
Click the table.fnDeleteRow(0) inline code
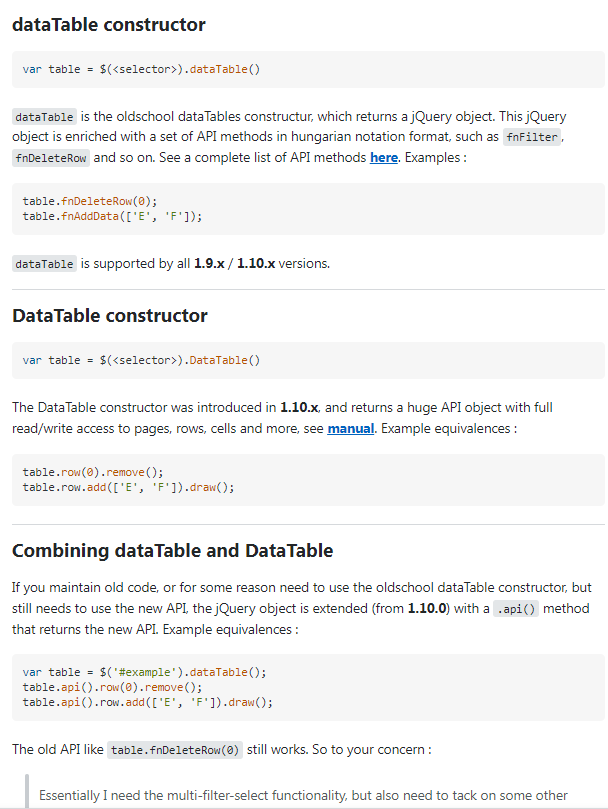[175, 750]
